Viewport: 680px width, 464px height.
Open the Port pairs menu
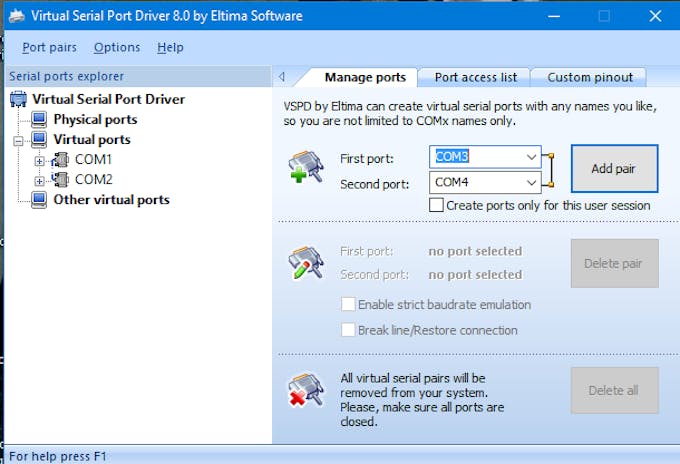click(x=49, y=47)
